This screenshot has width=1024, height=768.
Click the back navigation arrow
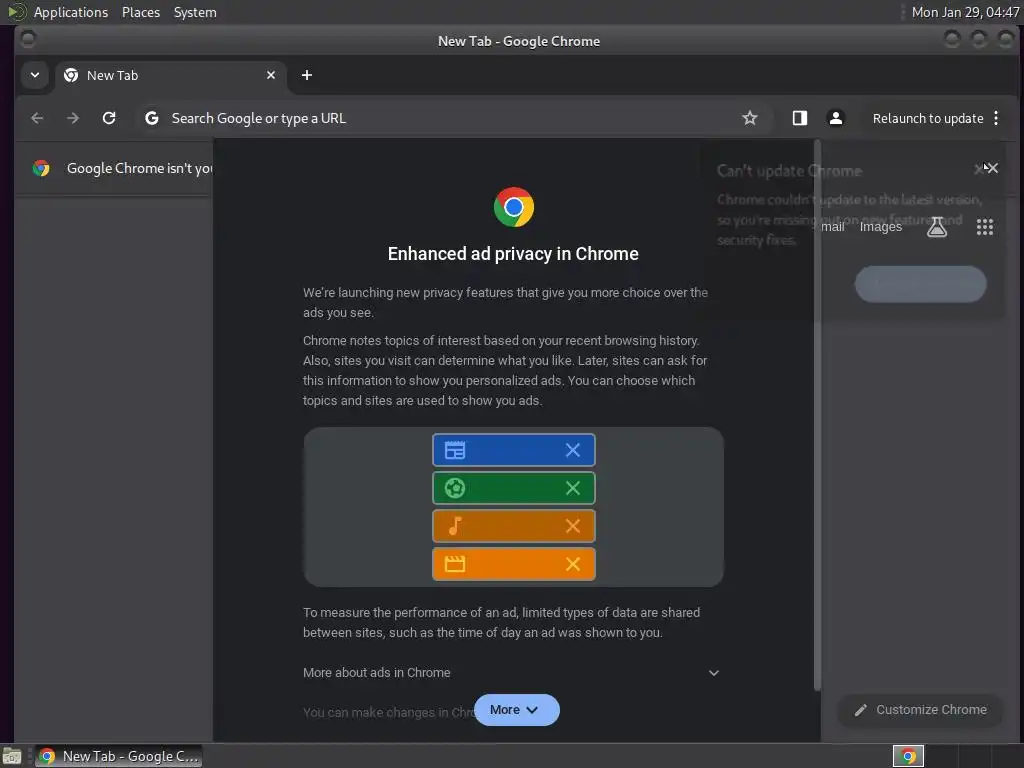click(x=37, y=118)
